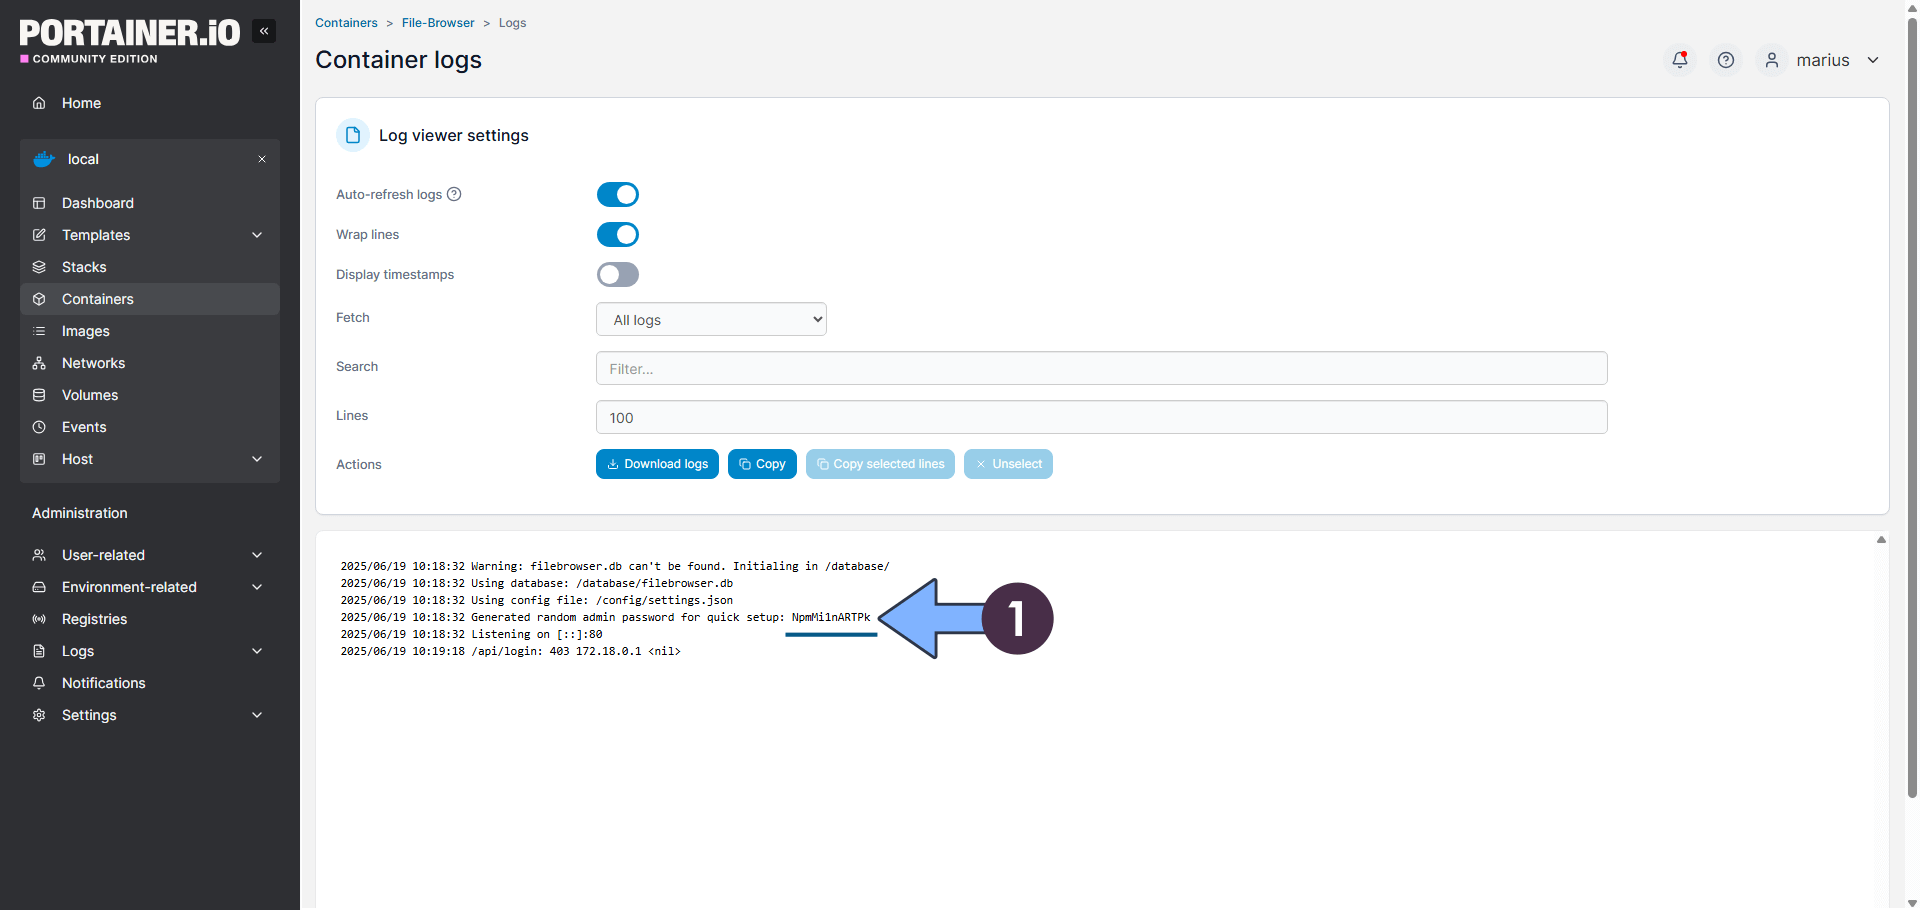Follow the File-Browser breadcrumb link

(438, 23)
